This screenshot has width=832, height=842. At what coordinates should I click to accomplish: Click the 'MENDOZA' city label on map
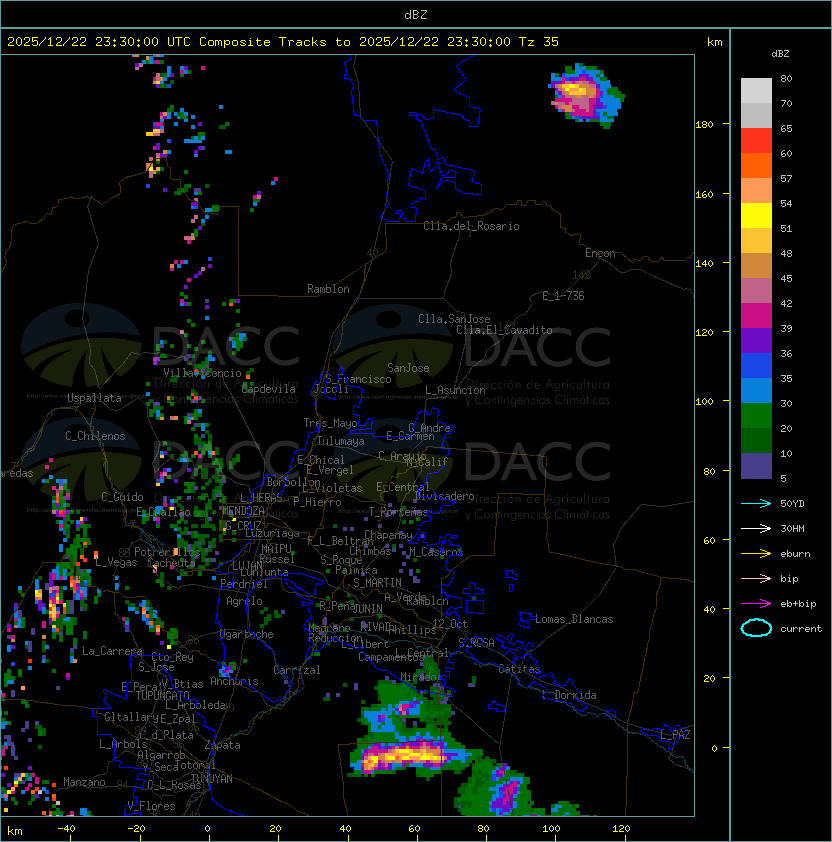point(243,511)
